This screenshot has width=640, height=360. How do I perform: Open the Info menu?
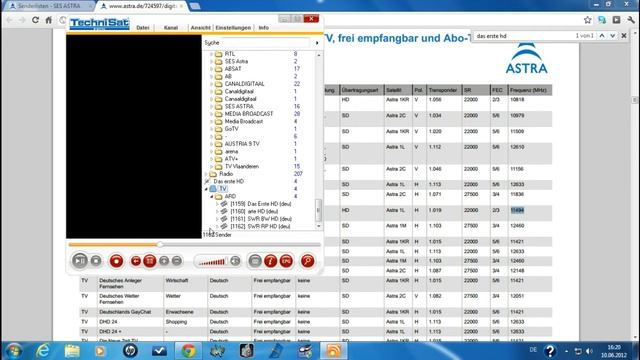264,28
